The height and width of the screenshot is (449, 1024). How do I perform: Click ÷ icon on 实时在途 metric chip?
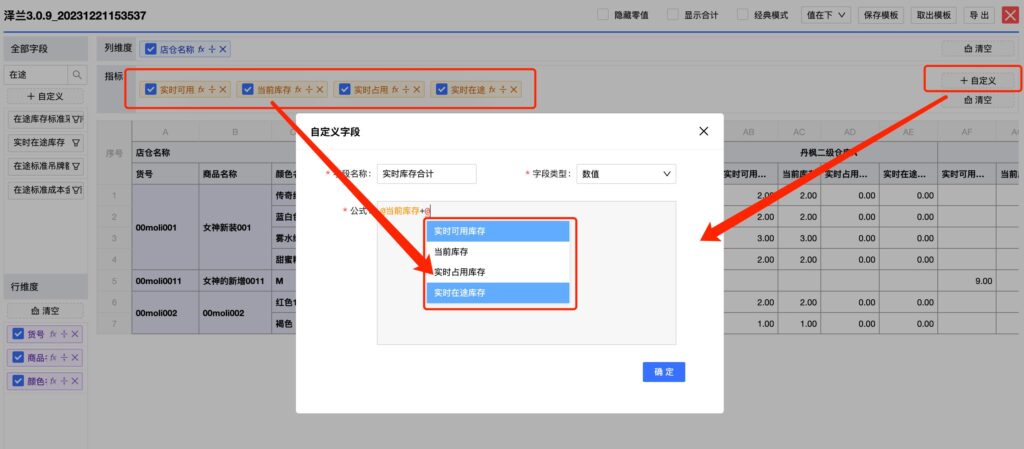point(503,89)
